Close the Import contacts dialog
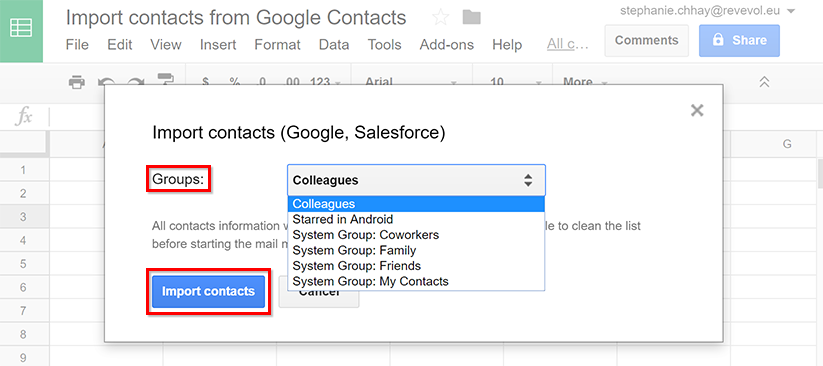The image size is (823, 366). pyautogui.click(x=697, y=110)
